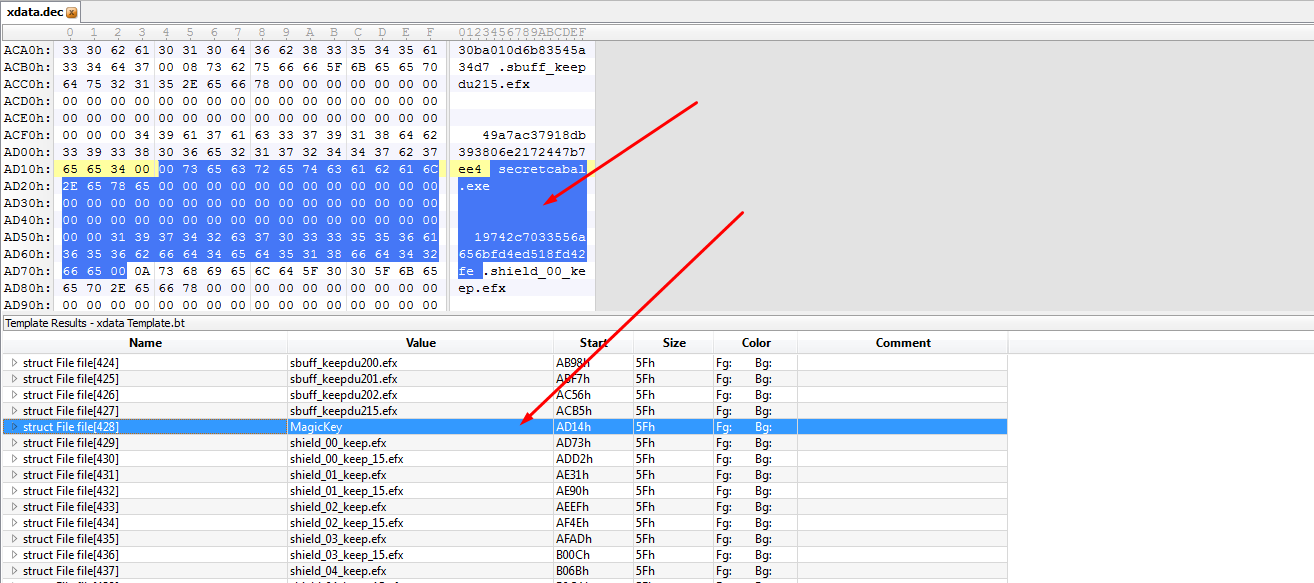Expand struct File file[432] row
1314x583 pixels.
(x=14, y=491)
